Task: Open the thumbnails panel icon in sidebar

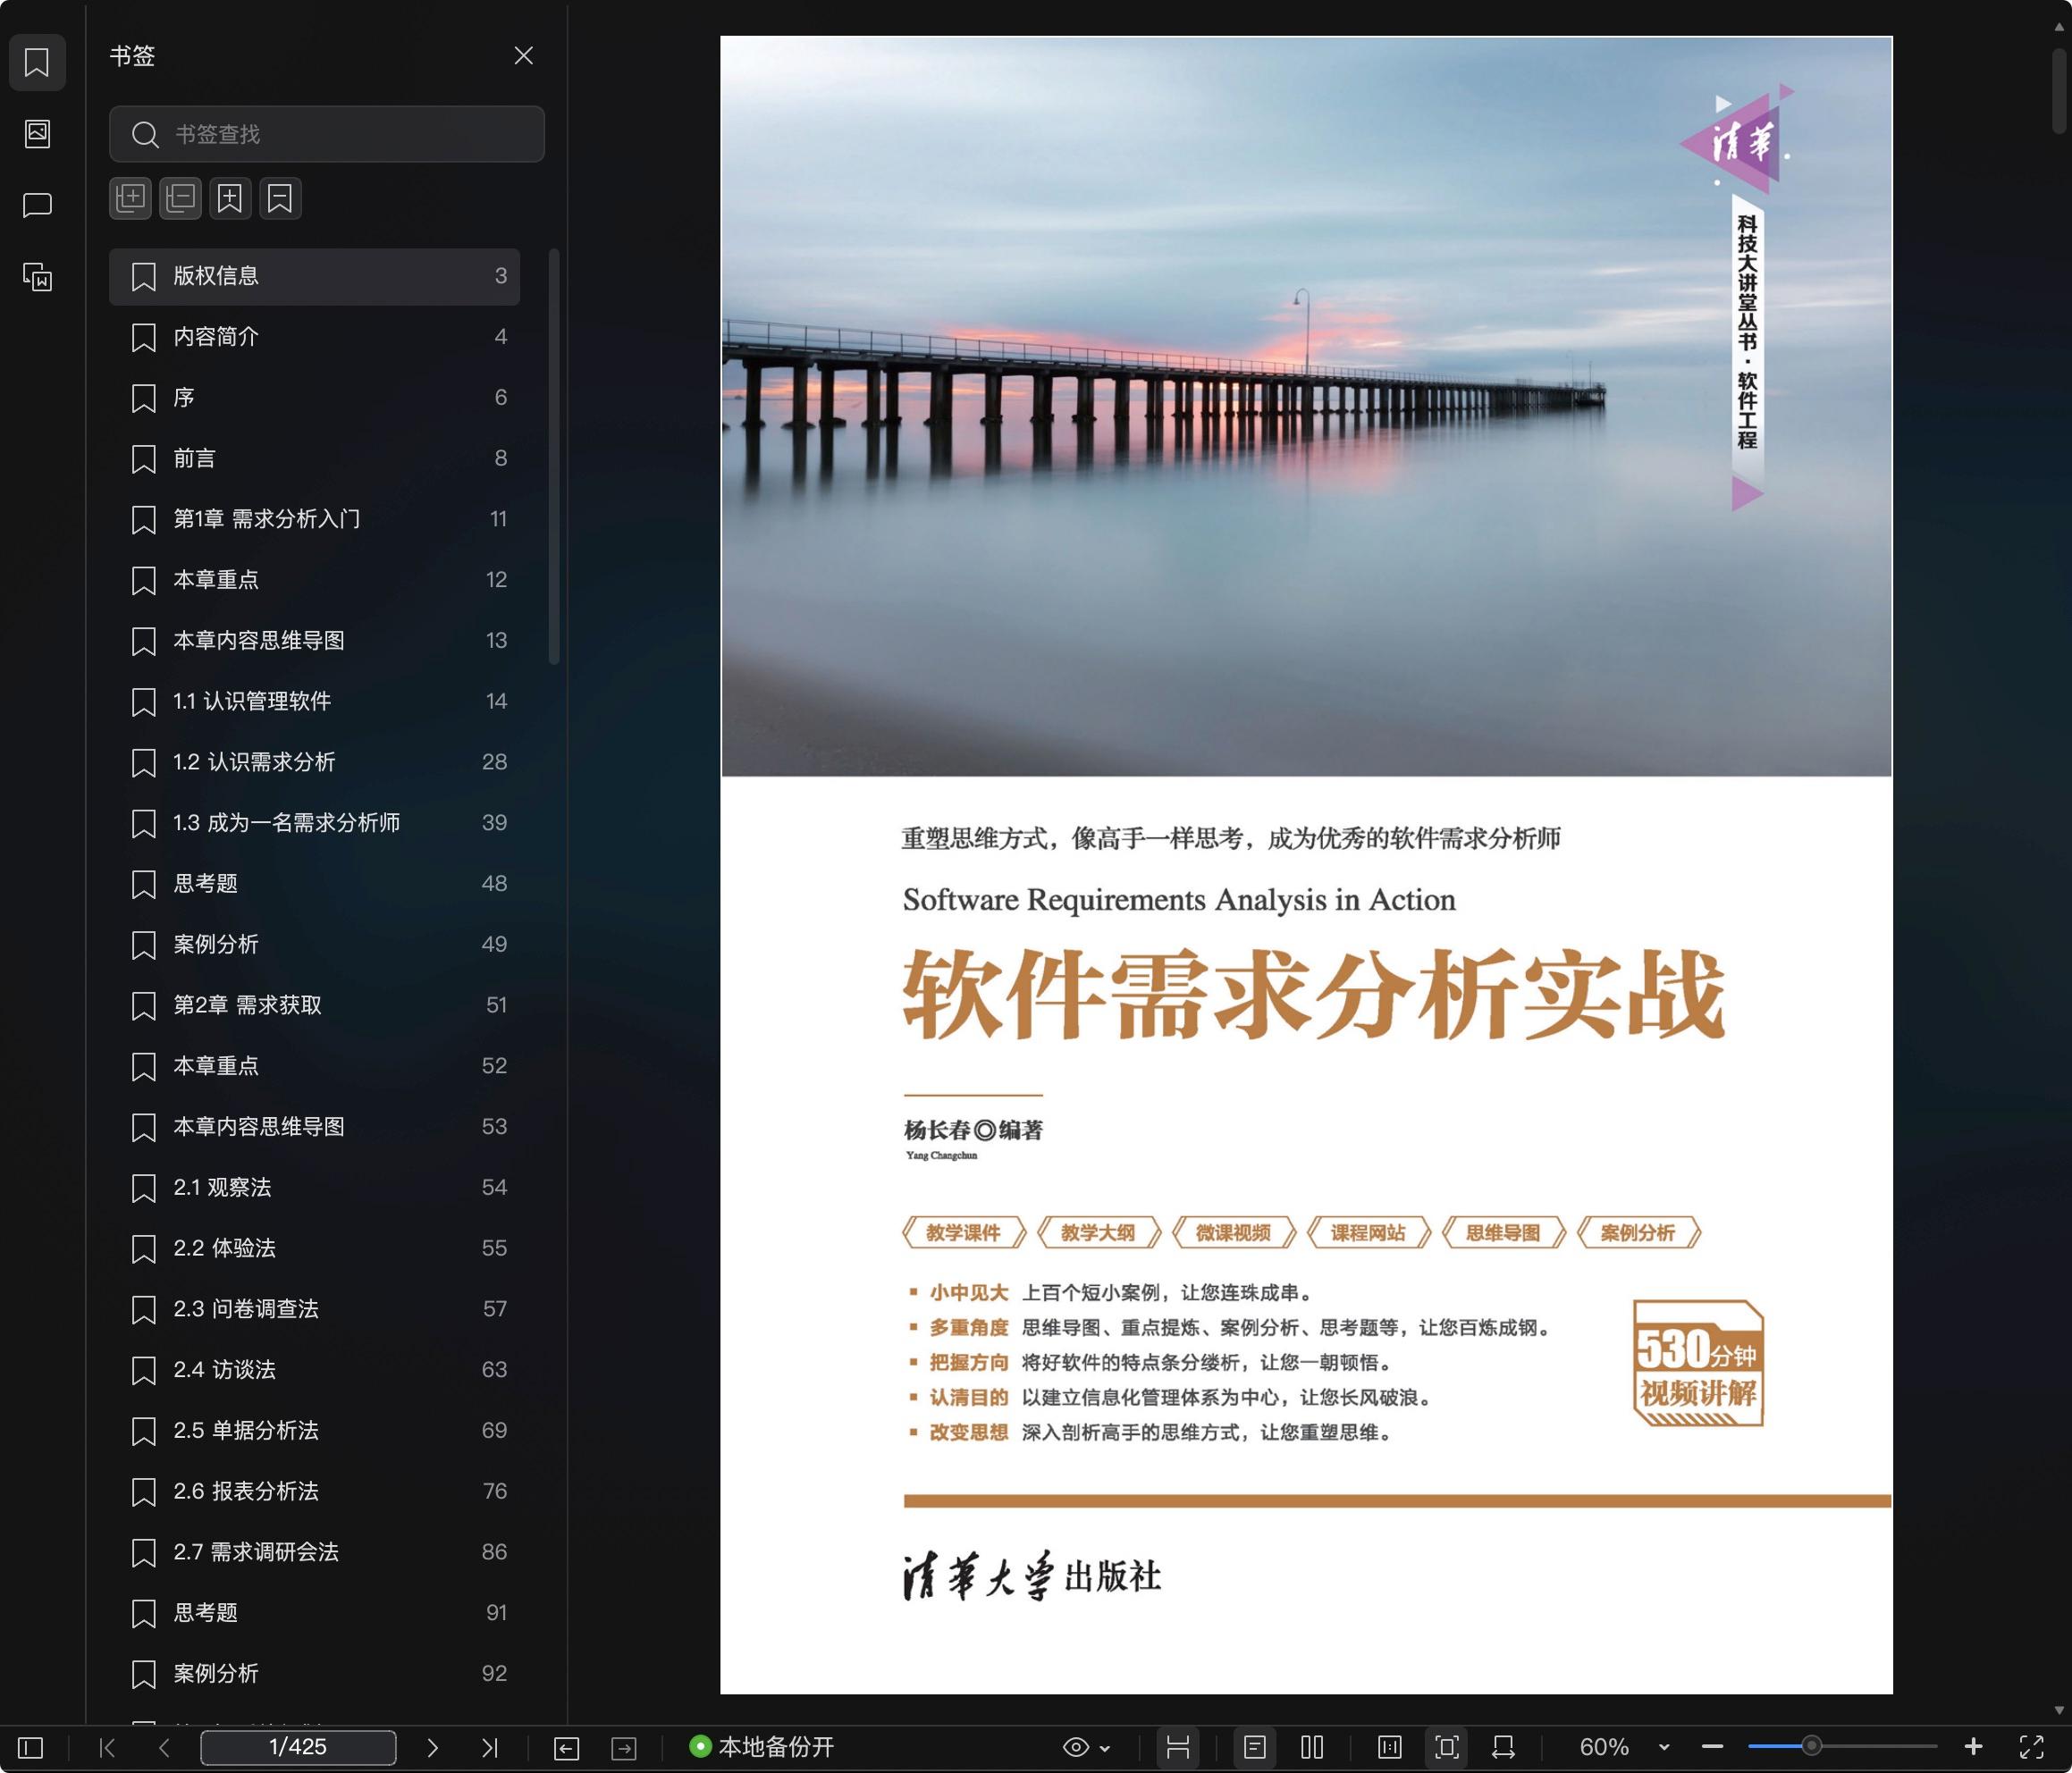Action: 37,133
